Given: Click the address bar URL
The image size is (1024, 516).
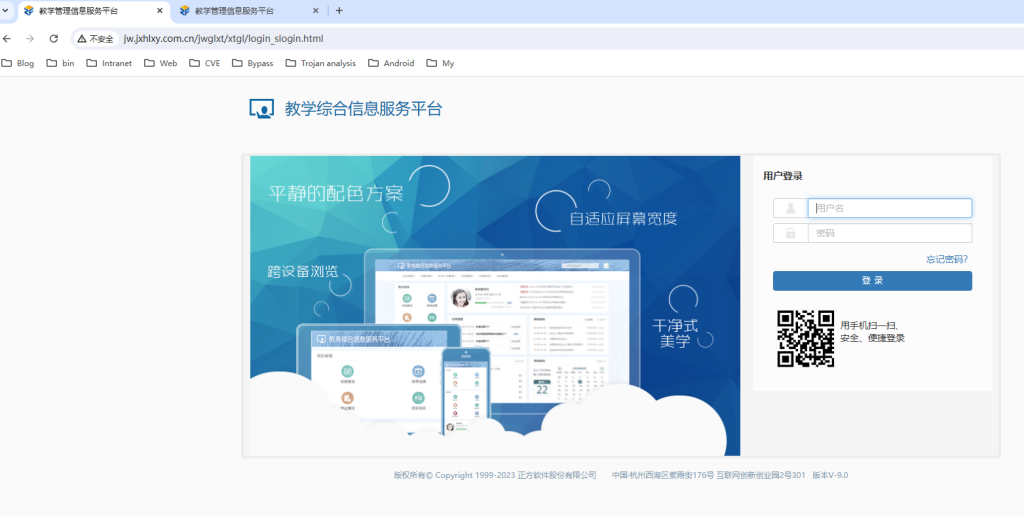Looking at the screenshot, I should [224, 38].
